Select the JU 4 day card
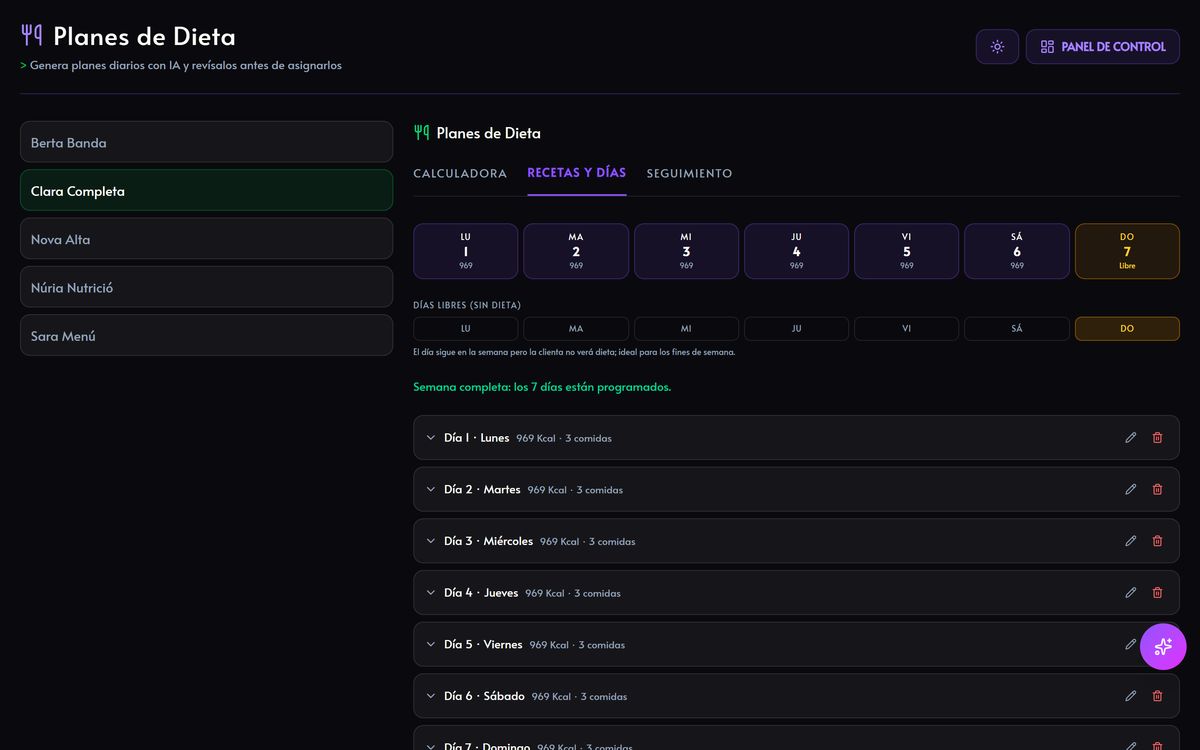This screenshot has width=1200, height=750. click(796, 251)
